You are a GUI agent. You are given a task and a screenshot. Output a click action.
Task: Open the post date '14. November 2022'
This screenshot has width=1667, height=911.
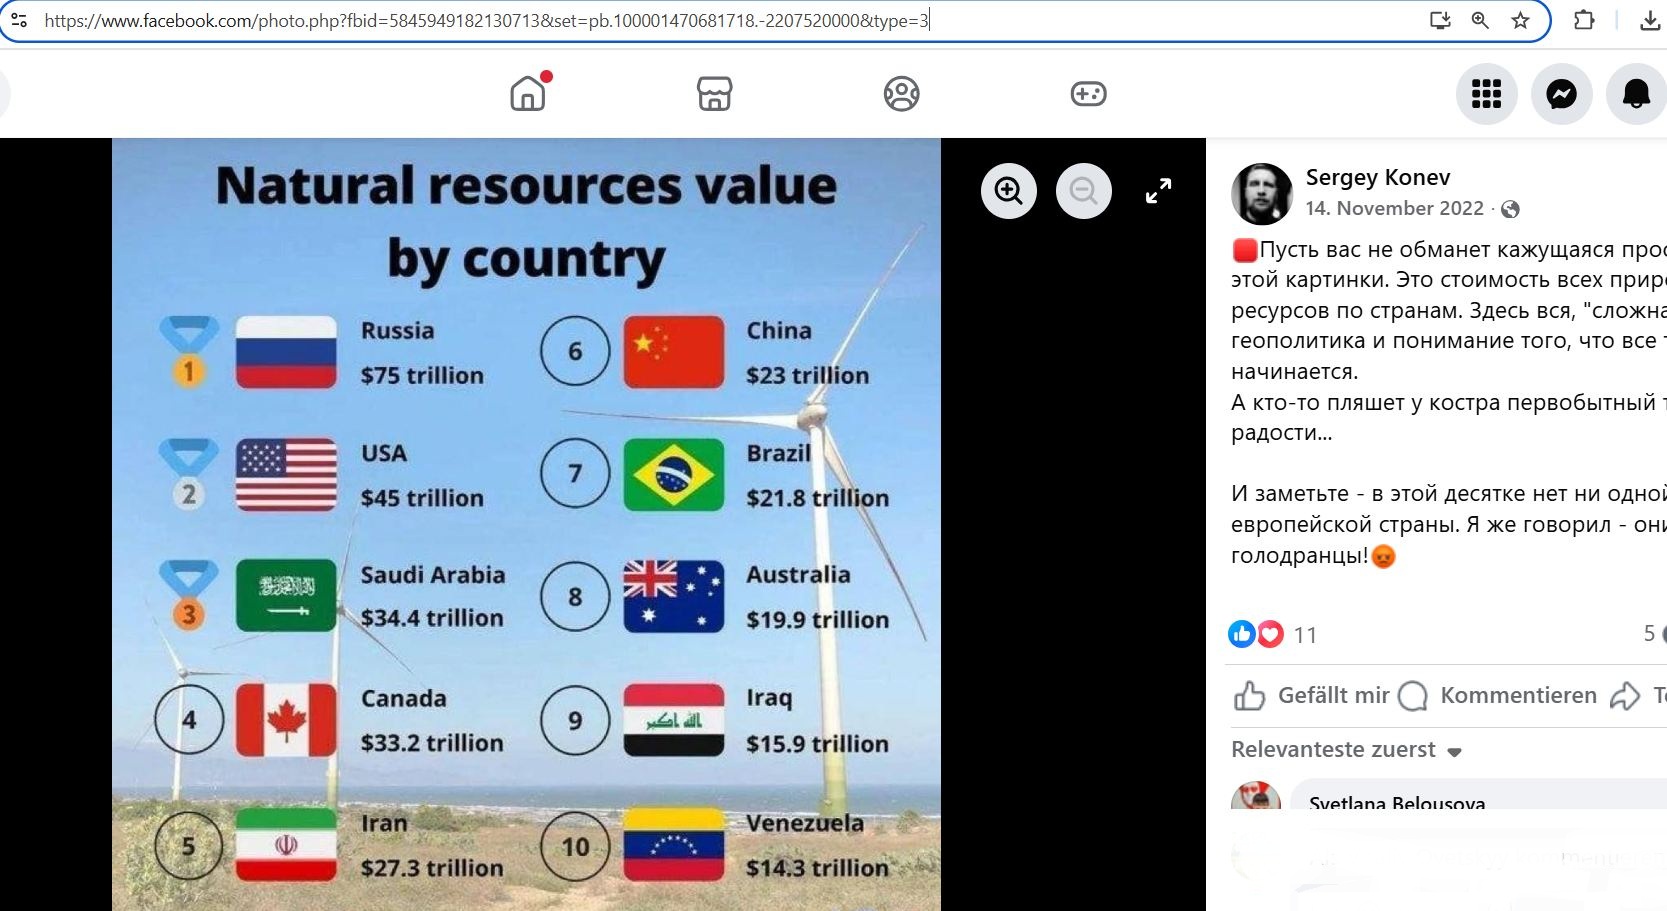[1394, 208]
